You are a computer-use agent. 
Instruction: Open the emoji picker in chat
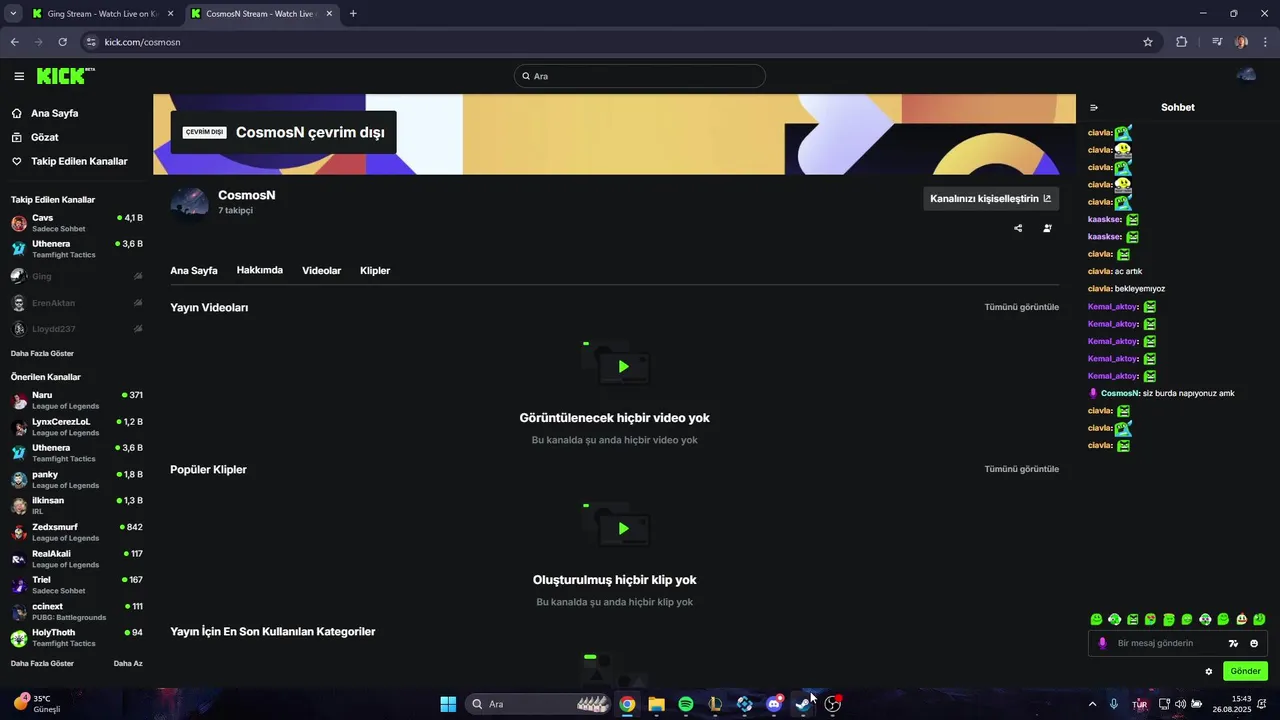(x=1254, y=643)
